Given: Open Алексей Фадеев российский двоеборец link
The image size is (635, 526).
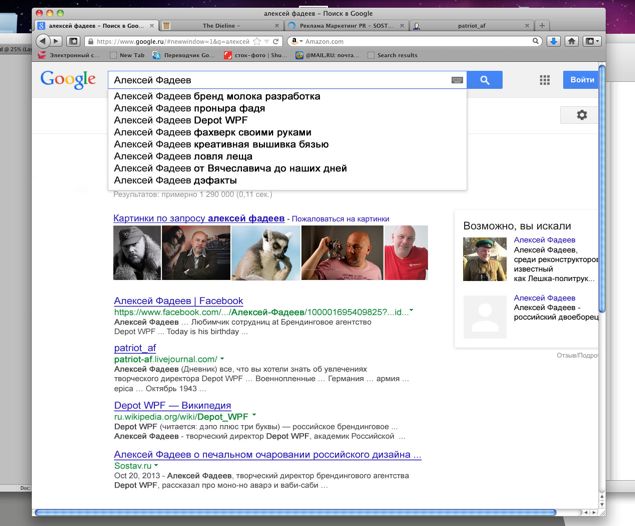Looking at the screenshot, I should click(544, 298).
